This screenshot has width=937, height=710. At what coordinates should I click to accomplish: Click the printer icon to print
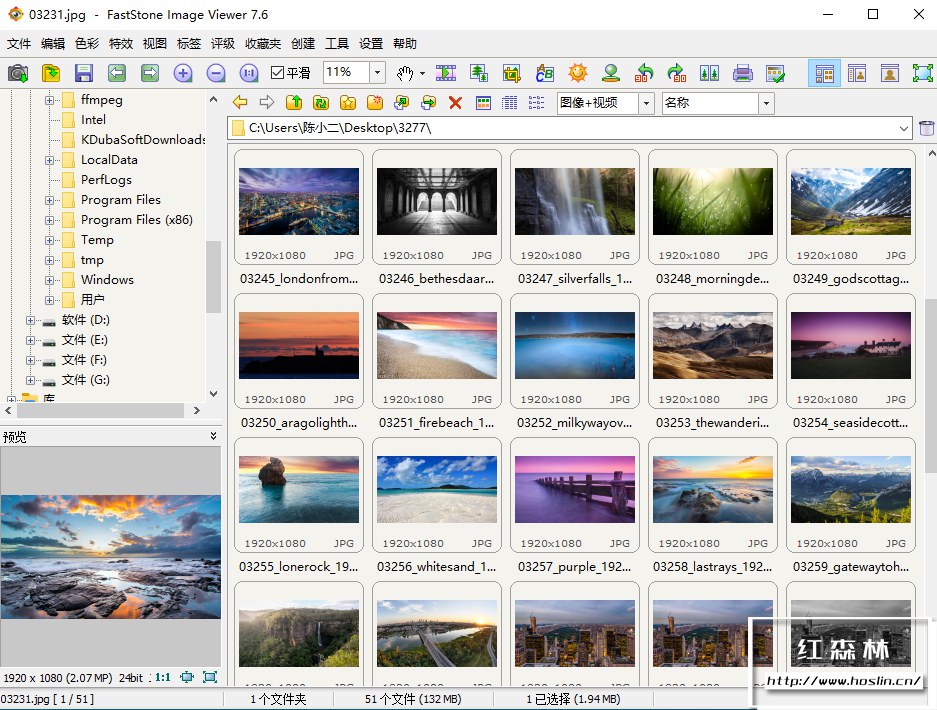[742, 73]
